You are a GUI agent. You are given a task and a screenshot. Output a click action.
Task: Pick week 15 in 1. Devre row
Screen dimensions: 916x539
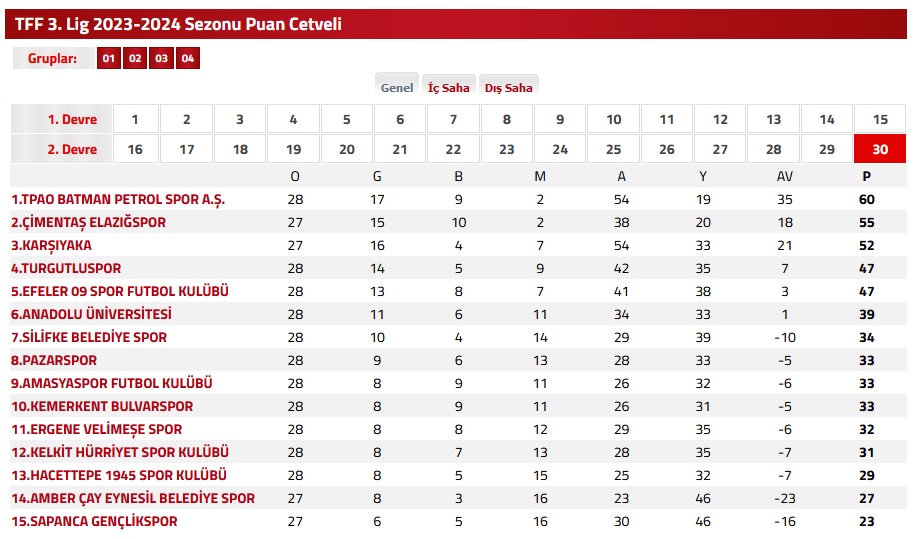pyautogui.click(x=880, y=119)
